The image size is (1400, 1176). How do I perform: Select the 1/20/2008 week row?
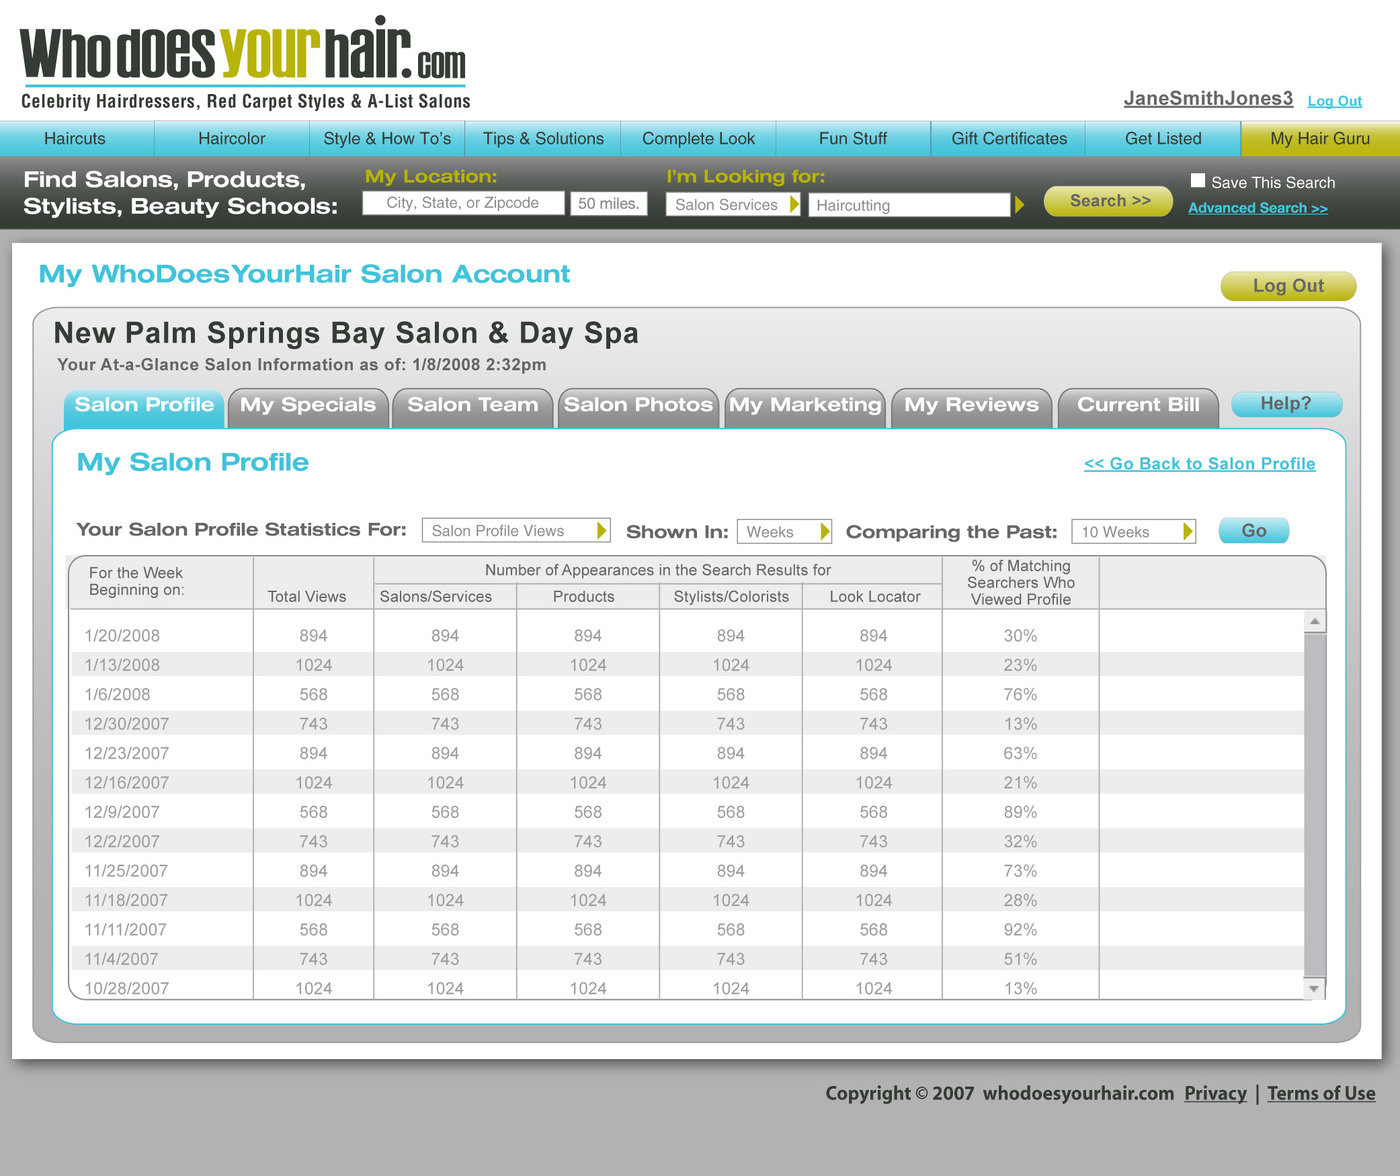click(x=687, y=636)
